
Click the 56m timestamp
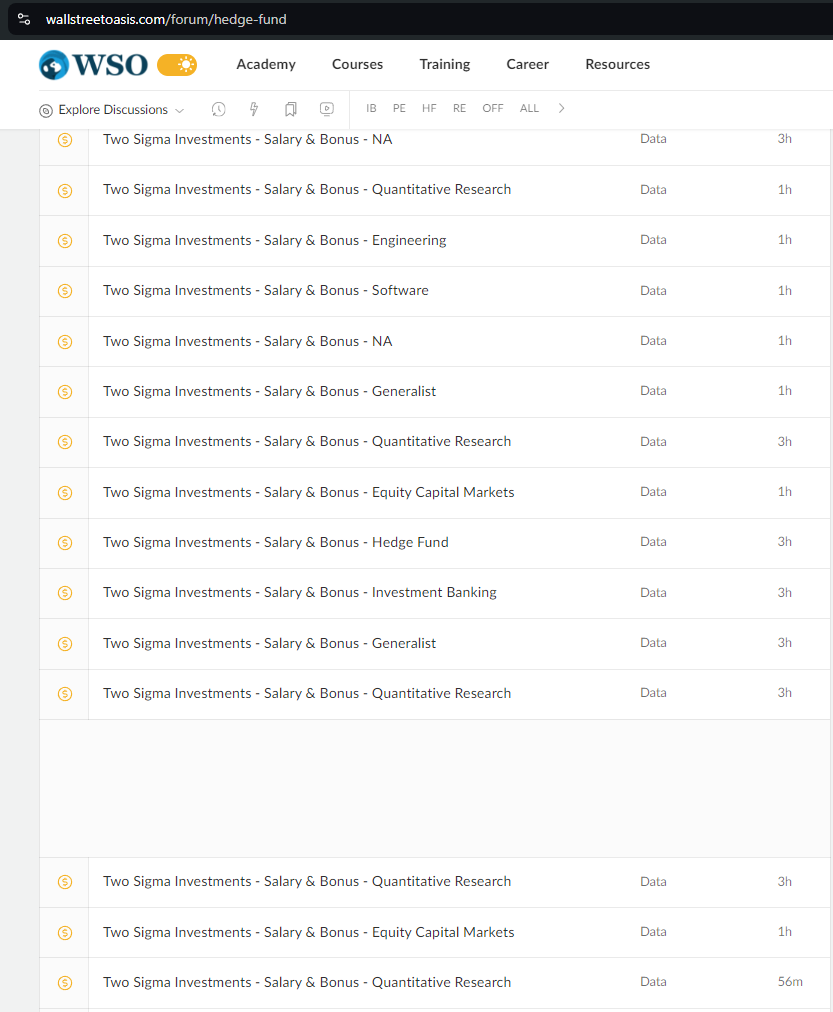click(x=790, y=982)
